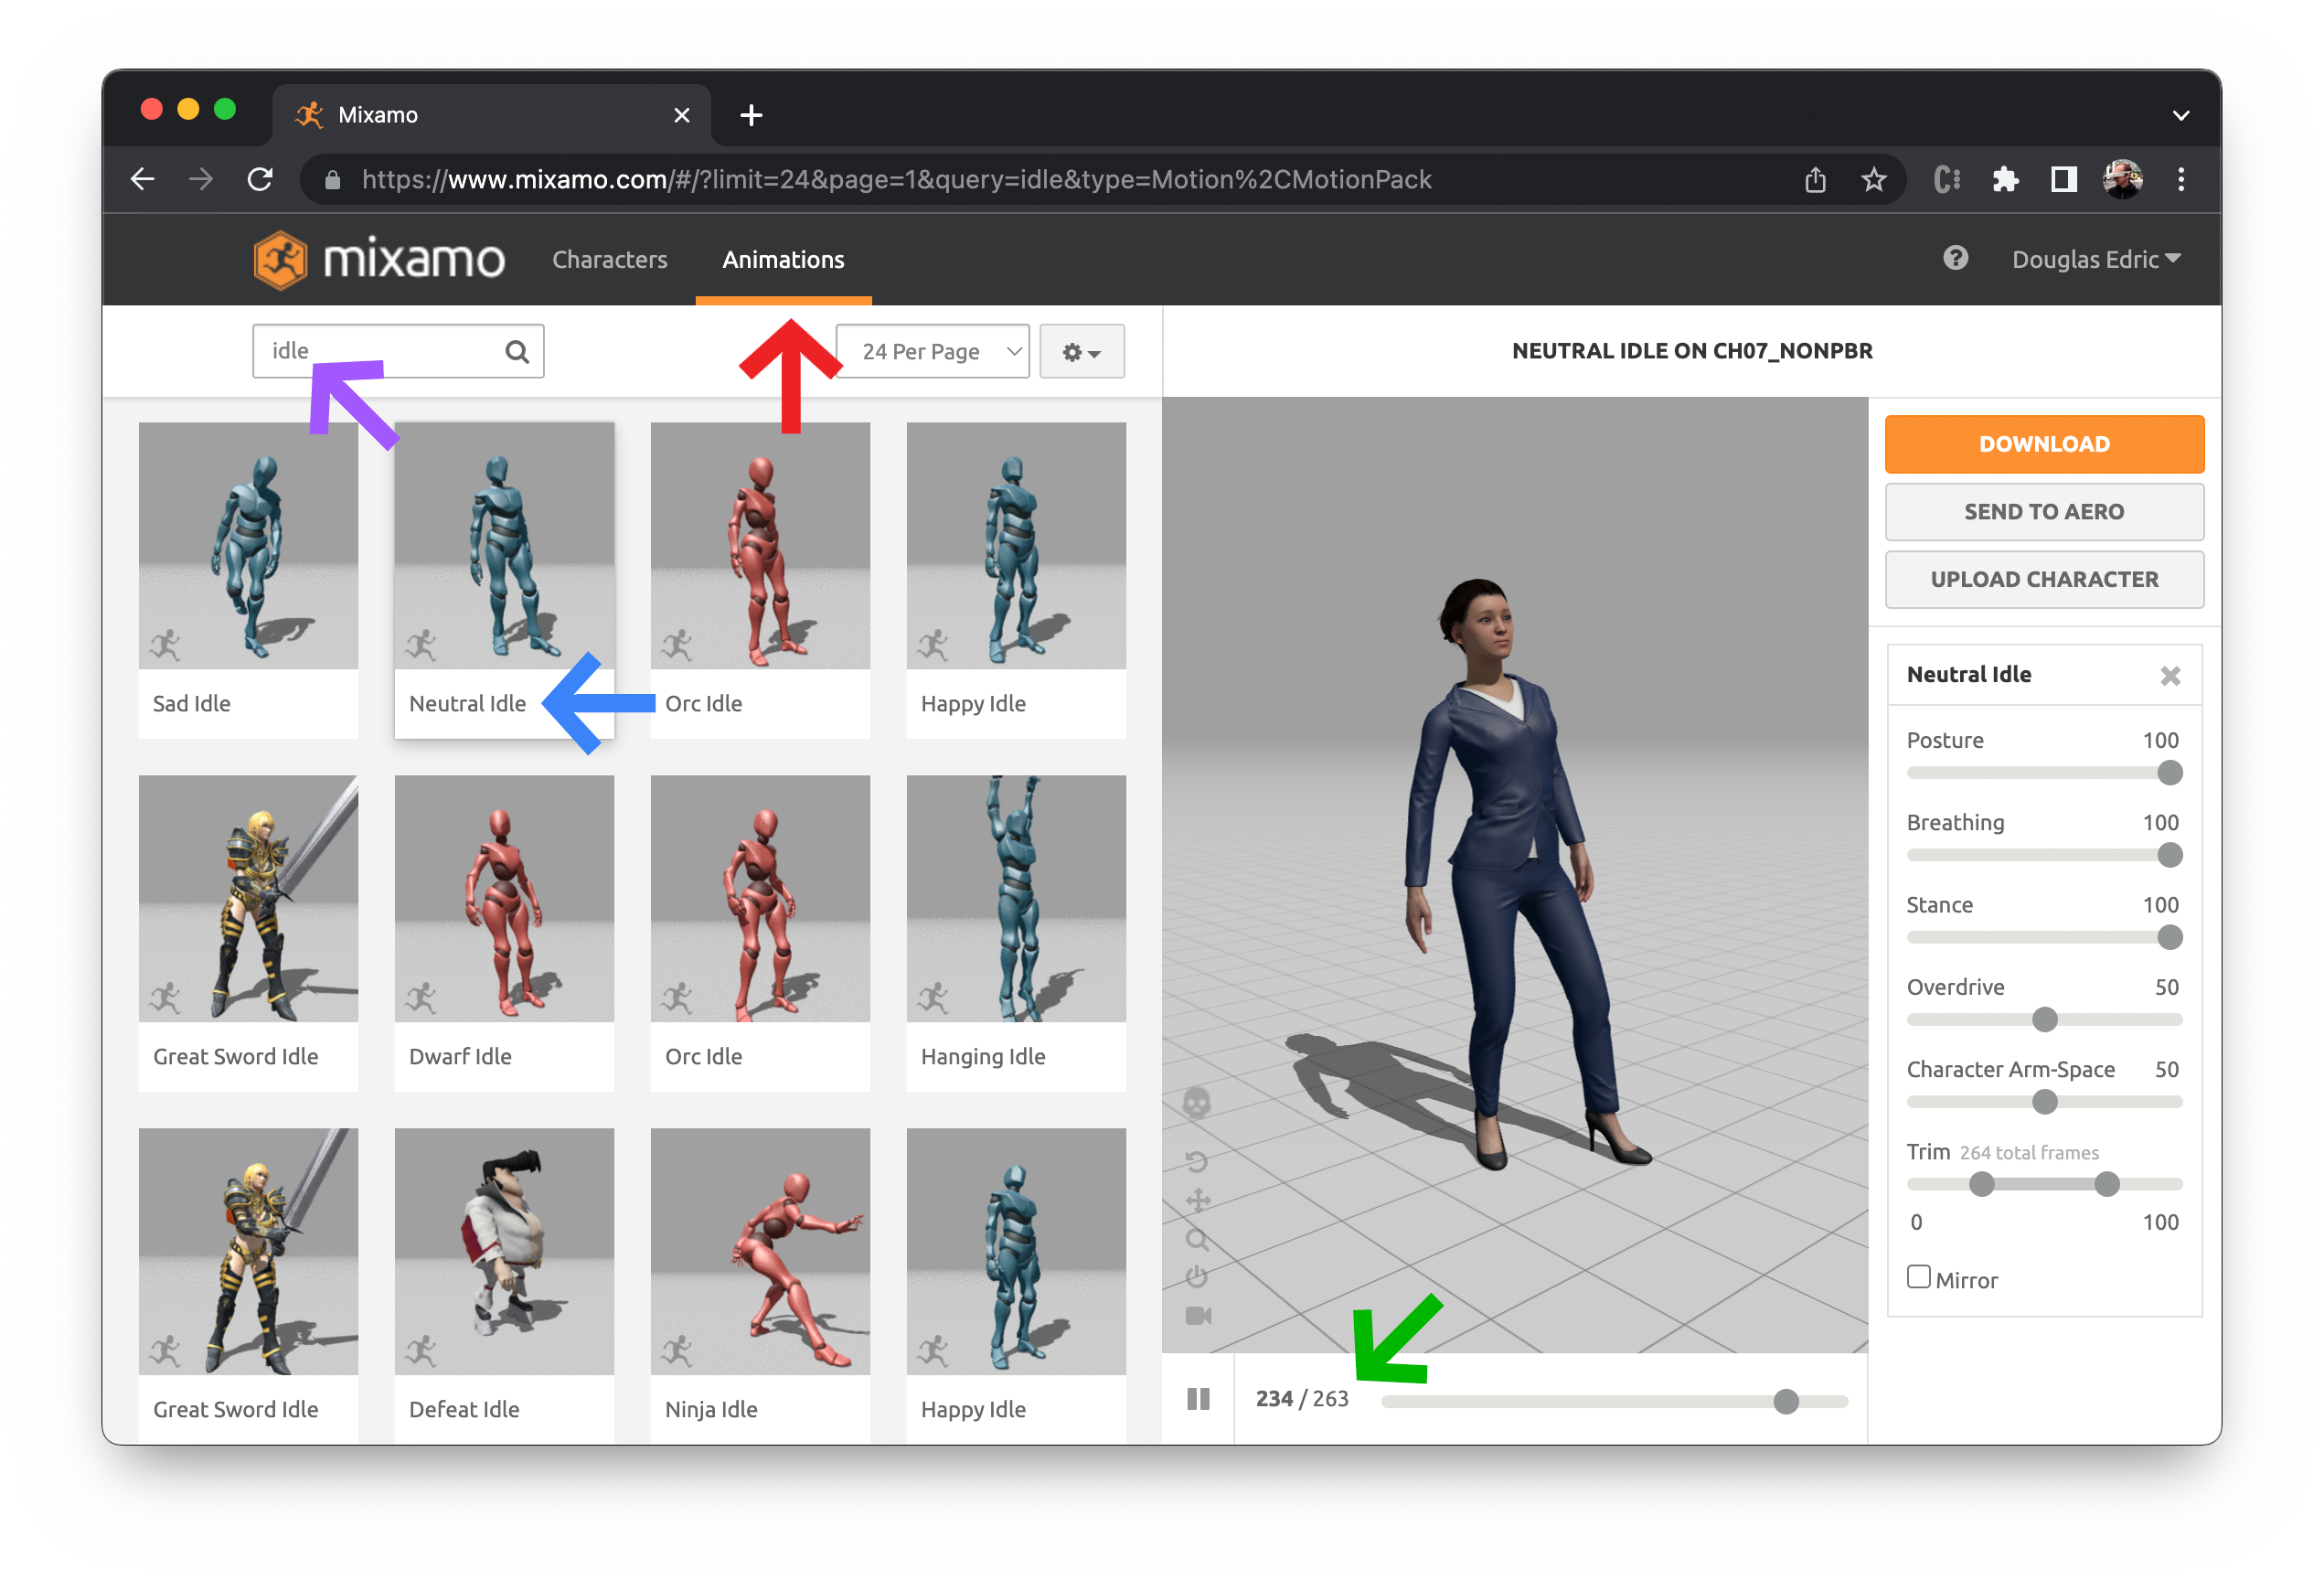Select the Animations tab

pyautogui.click(x=783, y=259)
